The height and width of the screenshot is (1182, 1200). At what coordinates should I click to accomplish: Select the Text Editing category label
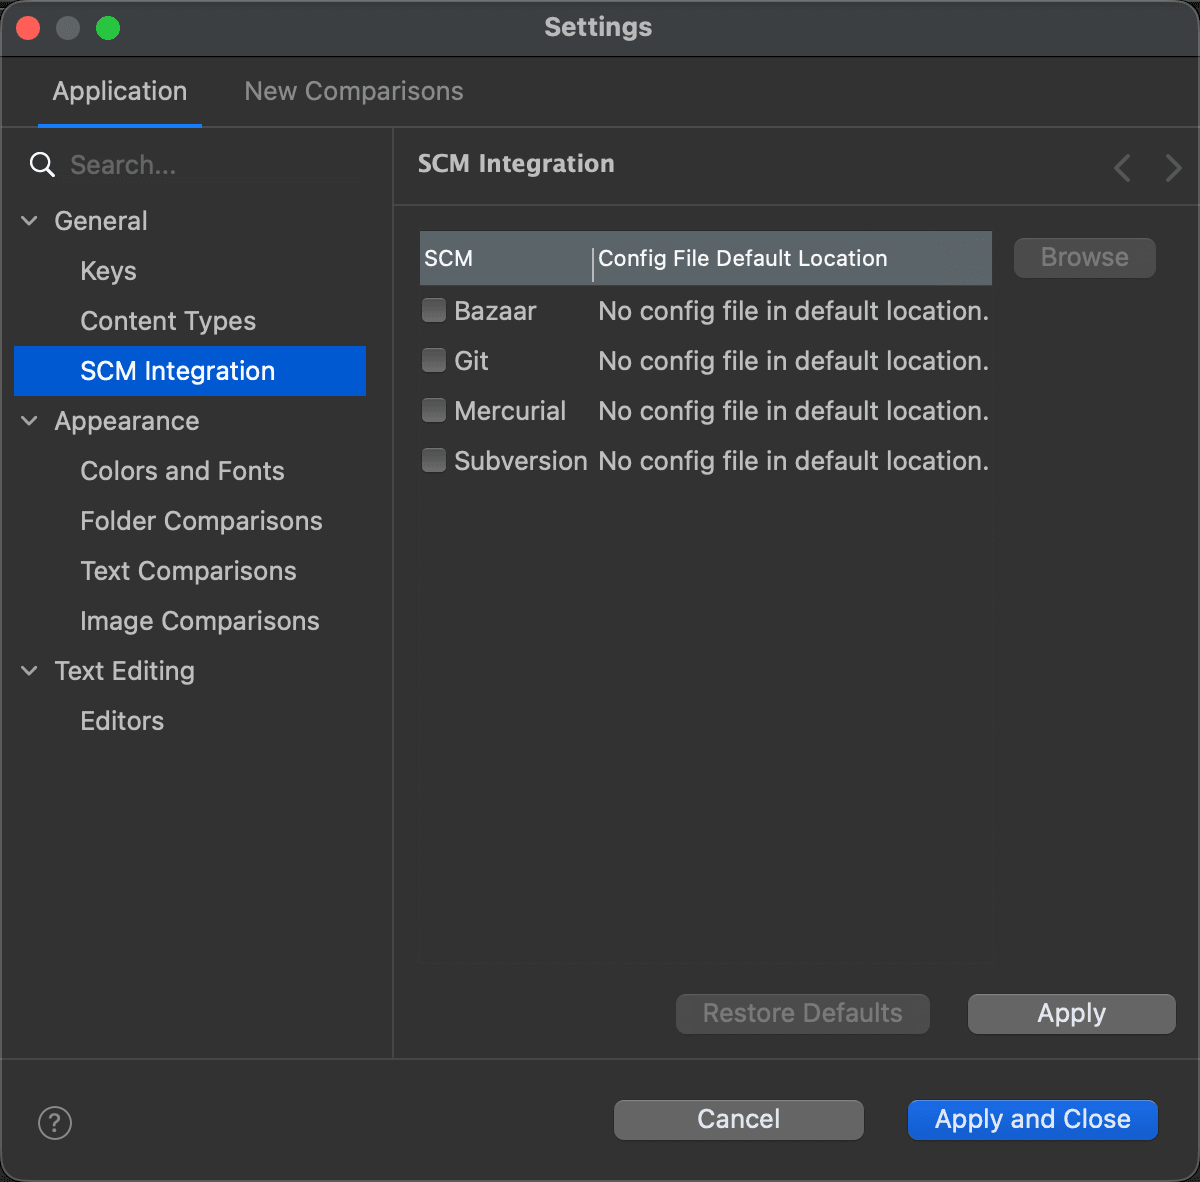click(x=125, y=671)
